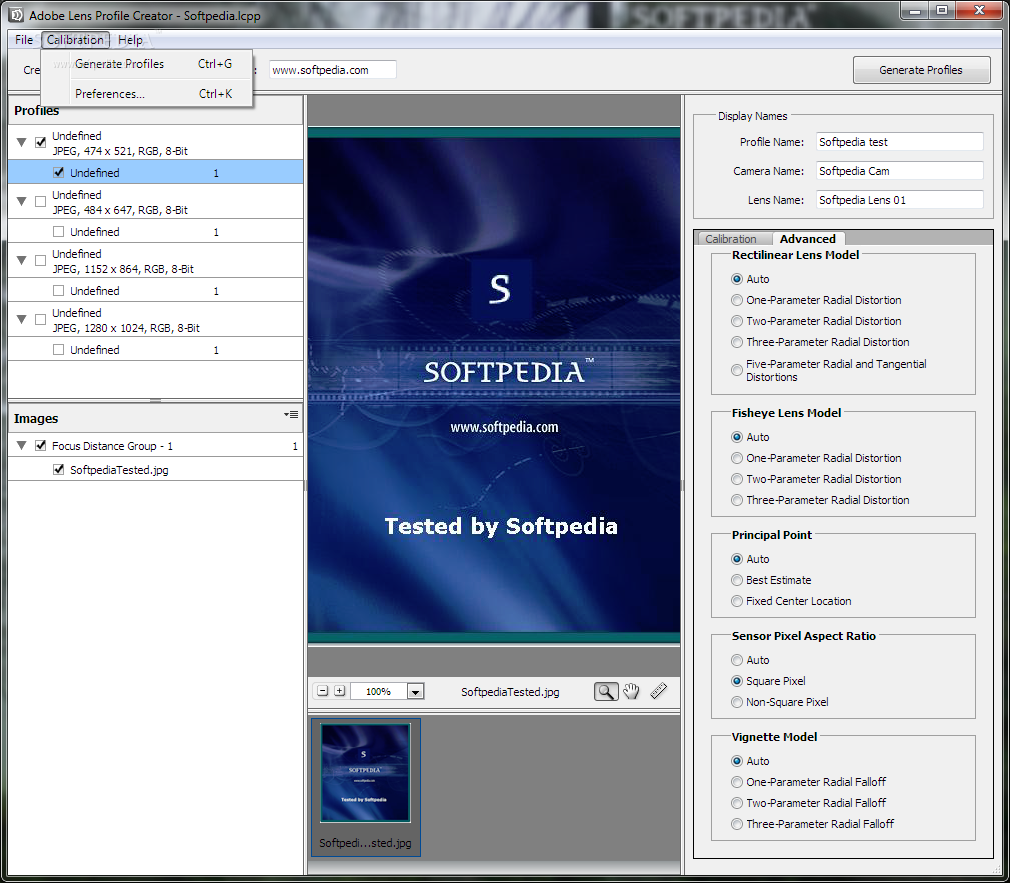Click the Profile Name field
This screenshot has width=1010, height=883.
pyautogui.click(x=900, y=142)
